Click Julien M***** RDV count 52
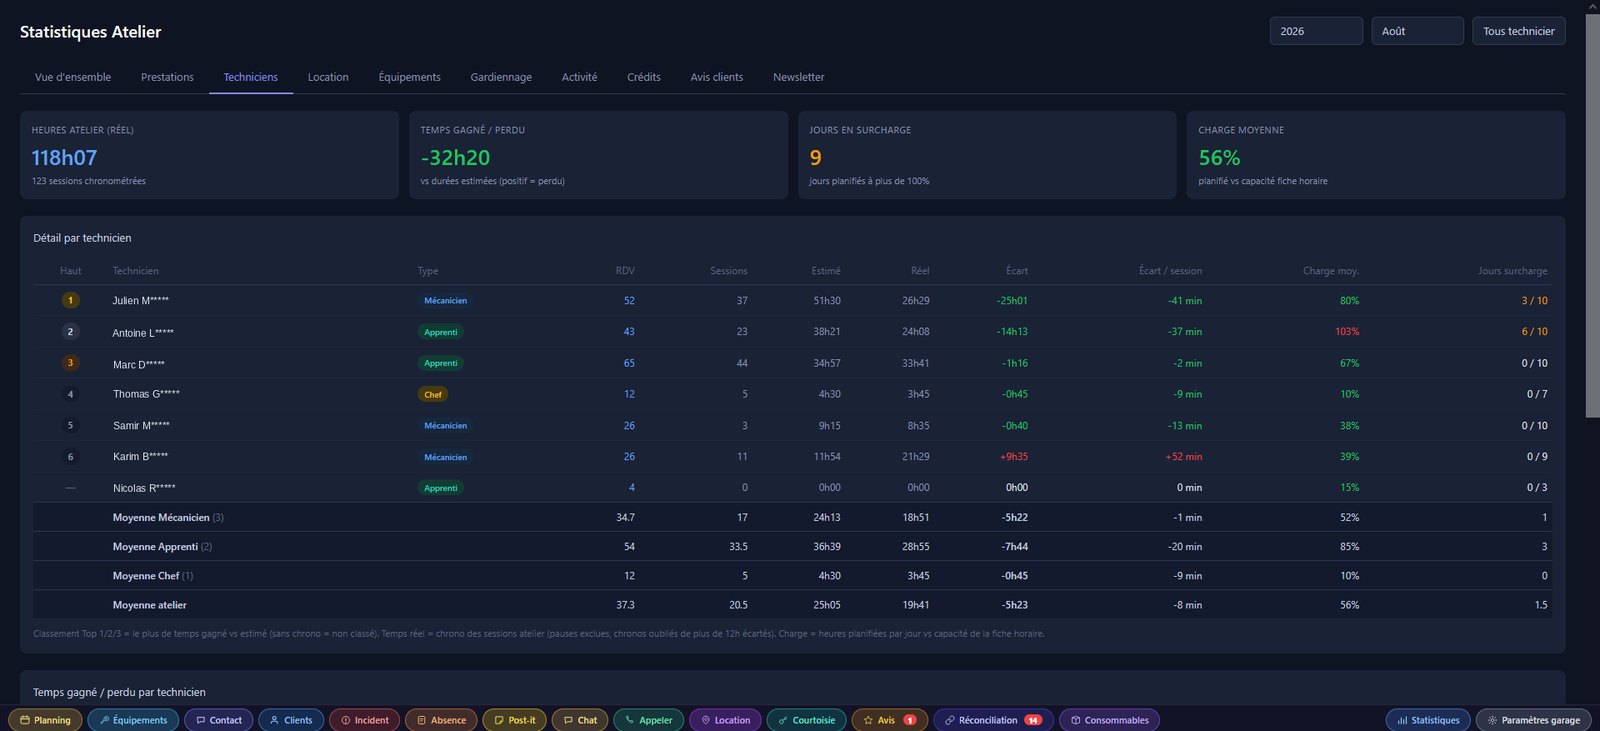 click(x=629, y=301)
